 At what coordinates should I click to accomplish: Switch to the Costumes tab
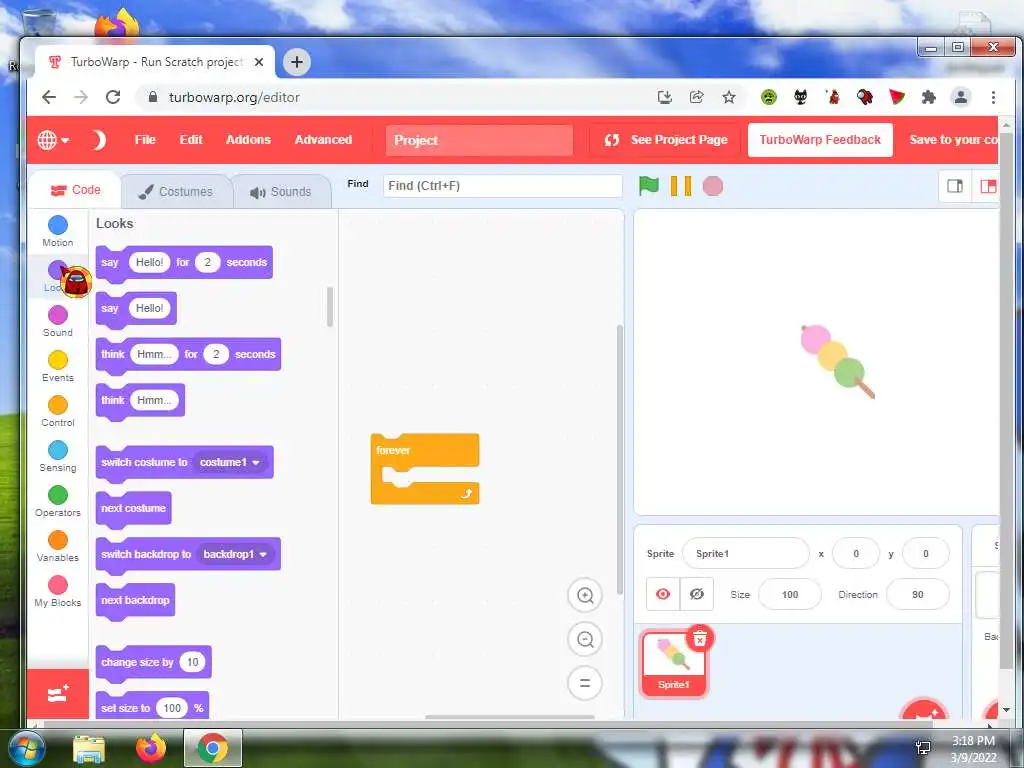[176, 191]
